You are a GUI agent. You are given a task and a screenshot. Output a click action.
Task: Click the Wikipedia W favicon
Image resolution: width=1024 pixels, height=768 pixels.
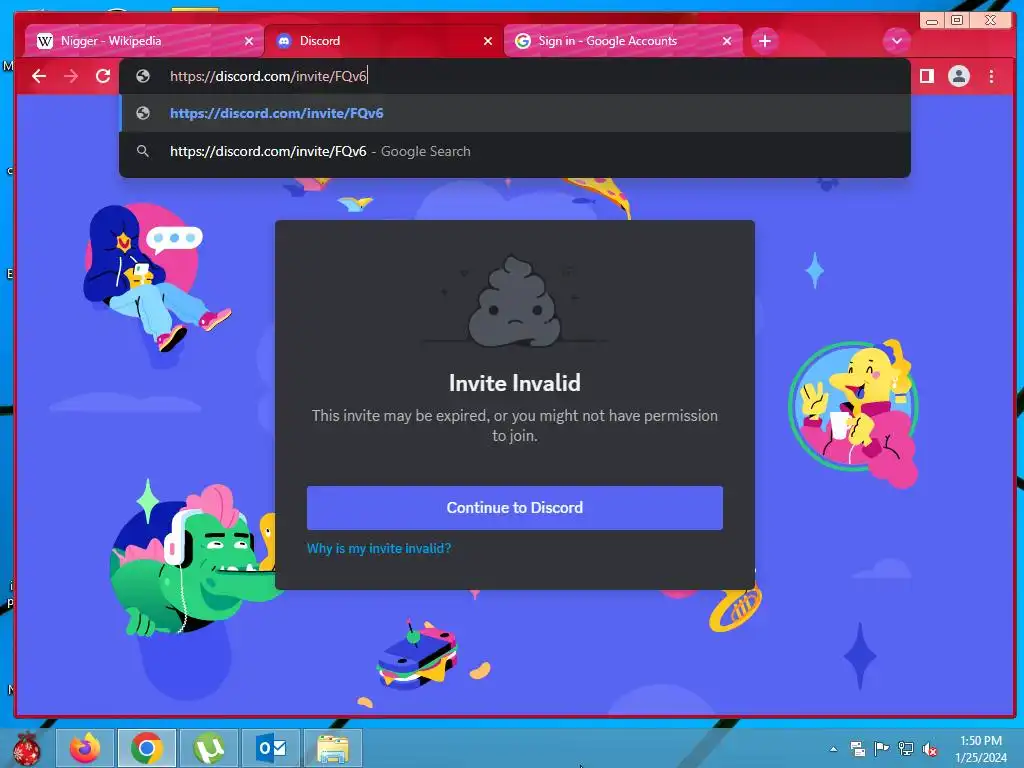(x=44, y=41)
